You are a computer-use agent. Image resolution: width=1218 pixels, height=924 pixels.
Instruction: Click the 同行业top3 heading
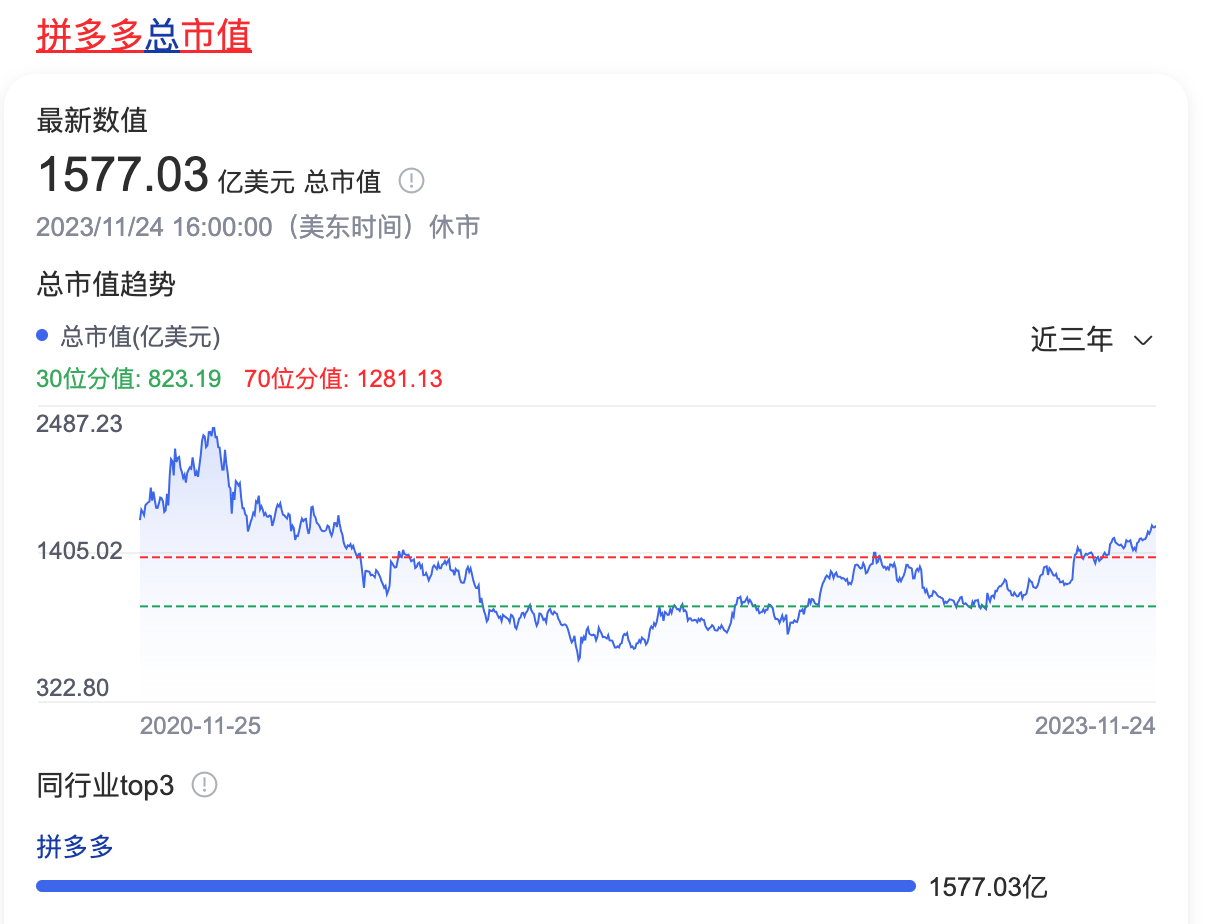coord(105,785)
